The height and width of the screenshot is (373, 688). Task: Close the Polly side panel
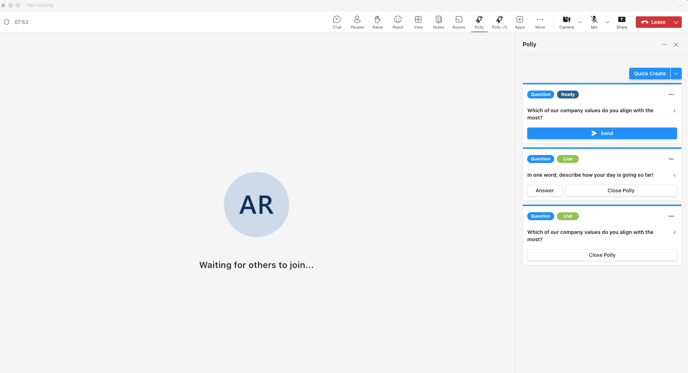coord(676,44)
